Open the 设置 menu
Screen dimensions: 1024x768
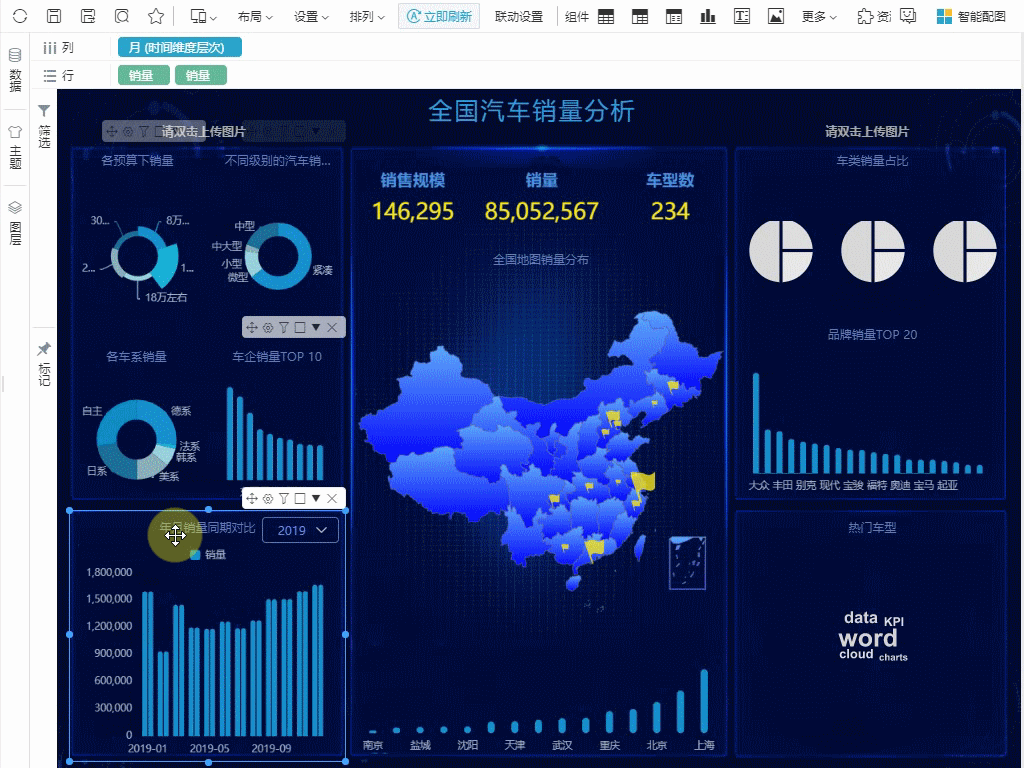[311, 16]
